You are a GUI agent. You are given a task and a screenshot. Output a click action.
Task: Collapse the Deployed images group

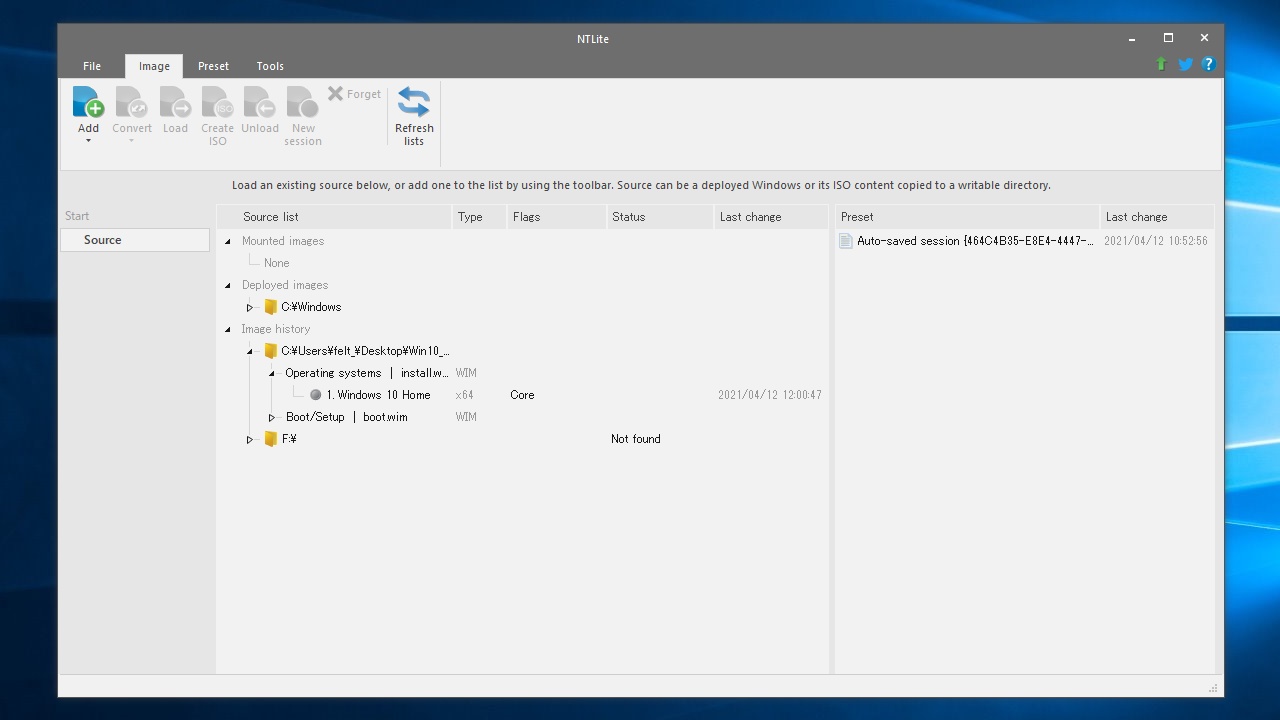(x=228, y=285)
